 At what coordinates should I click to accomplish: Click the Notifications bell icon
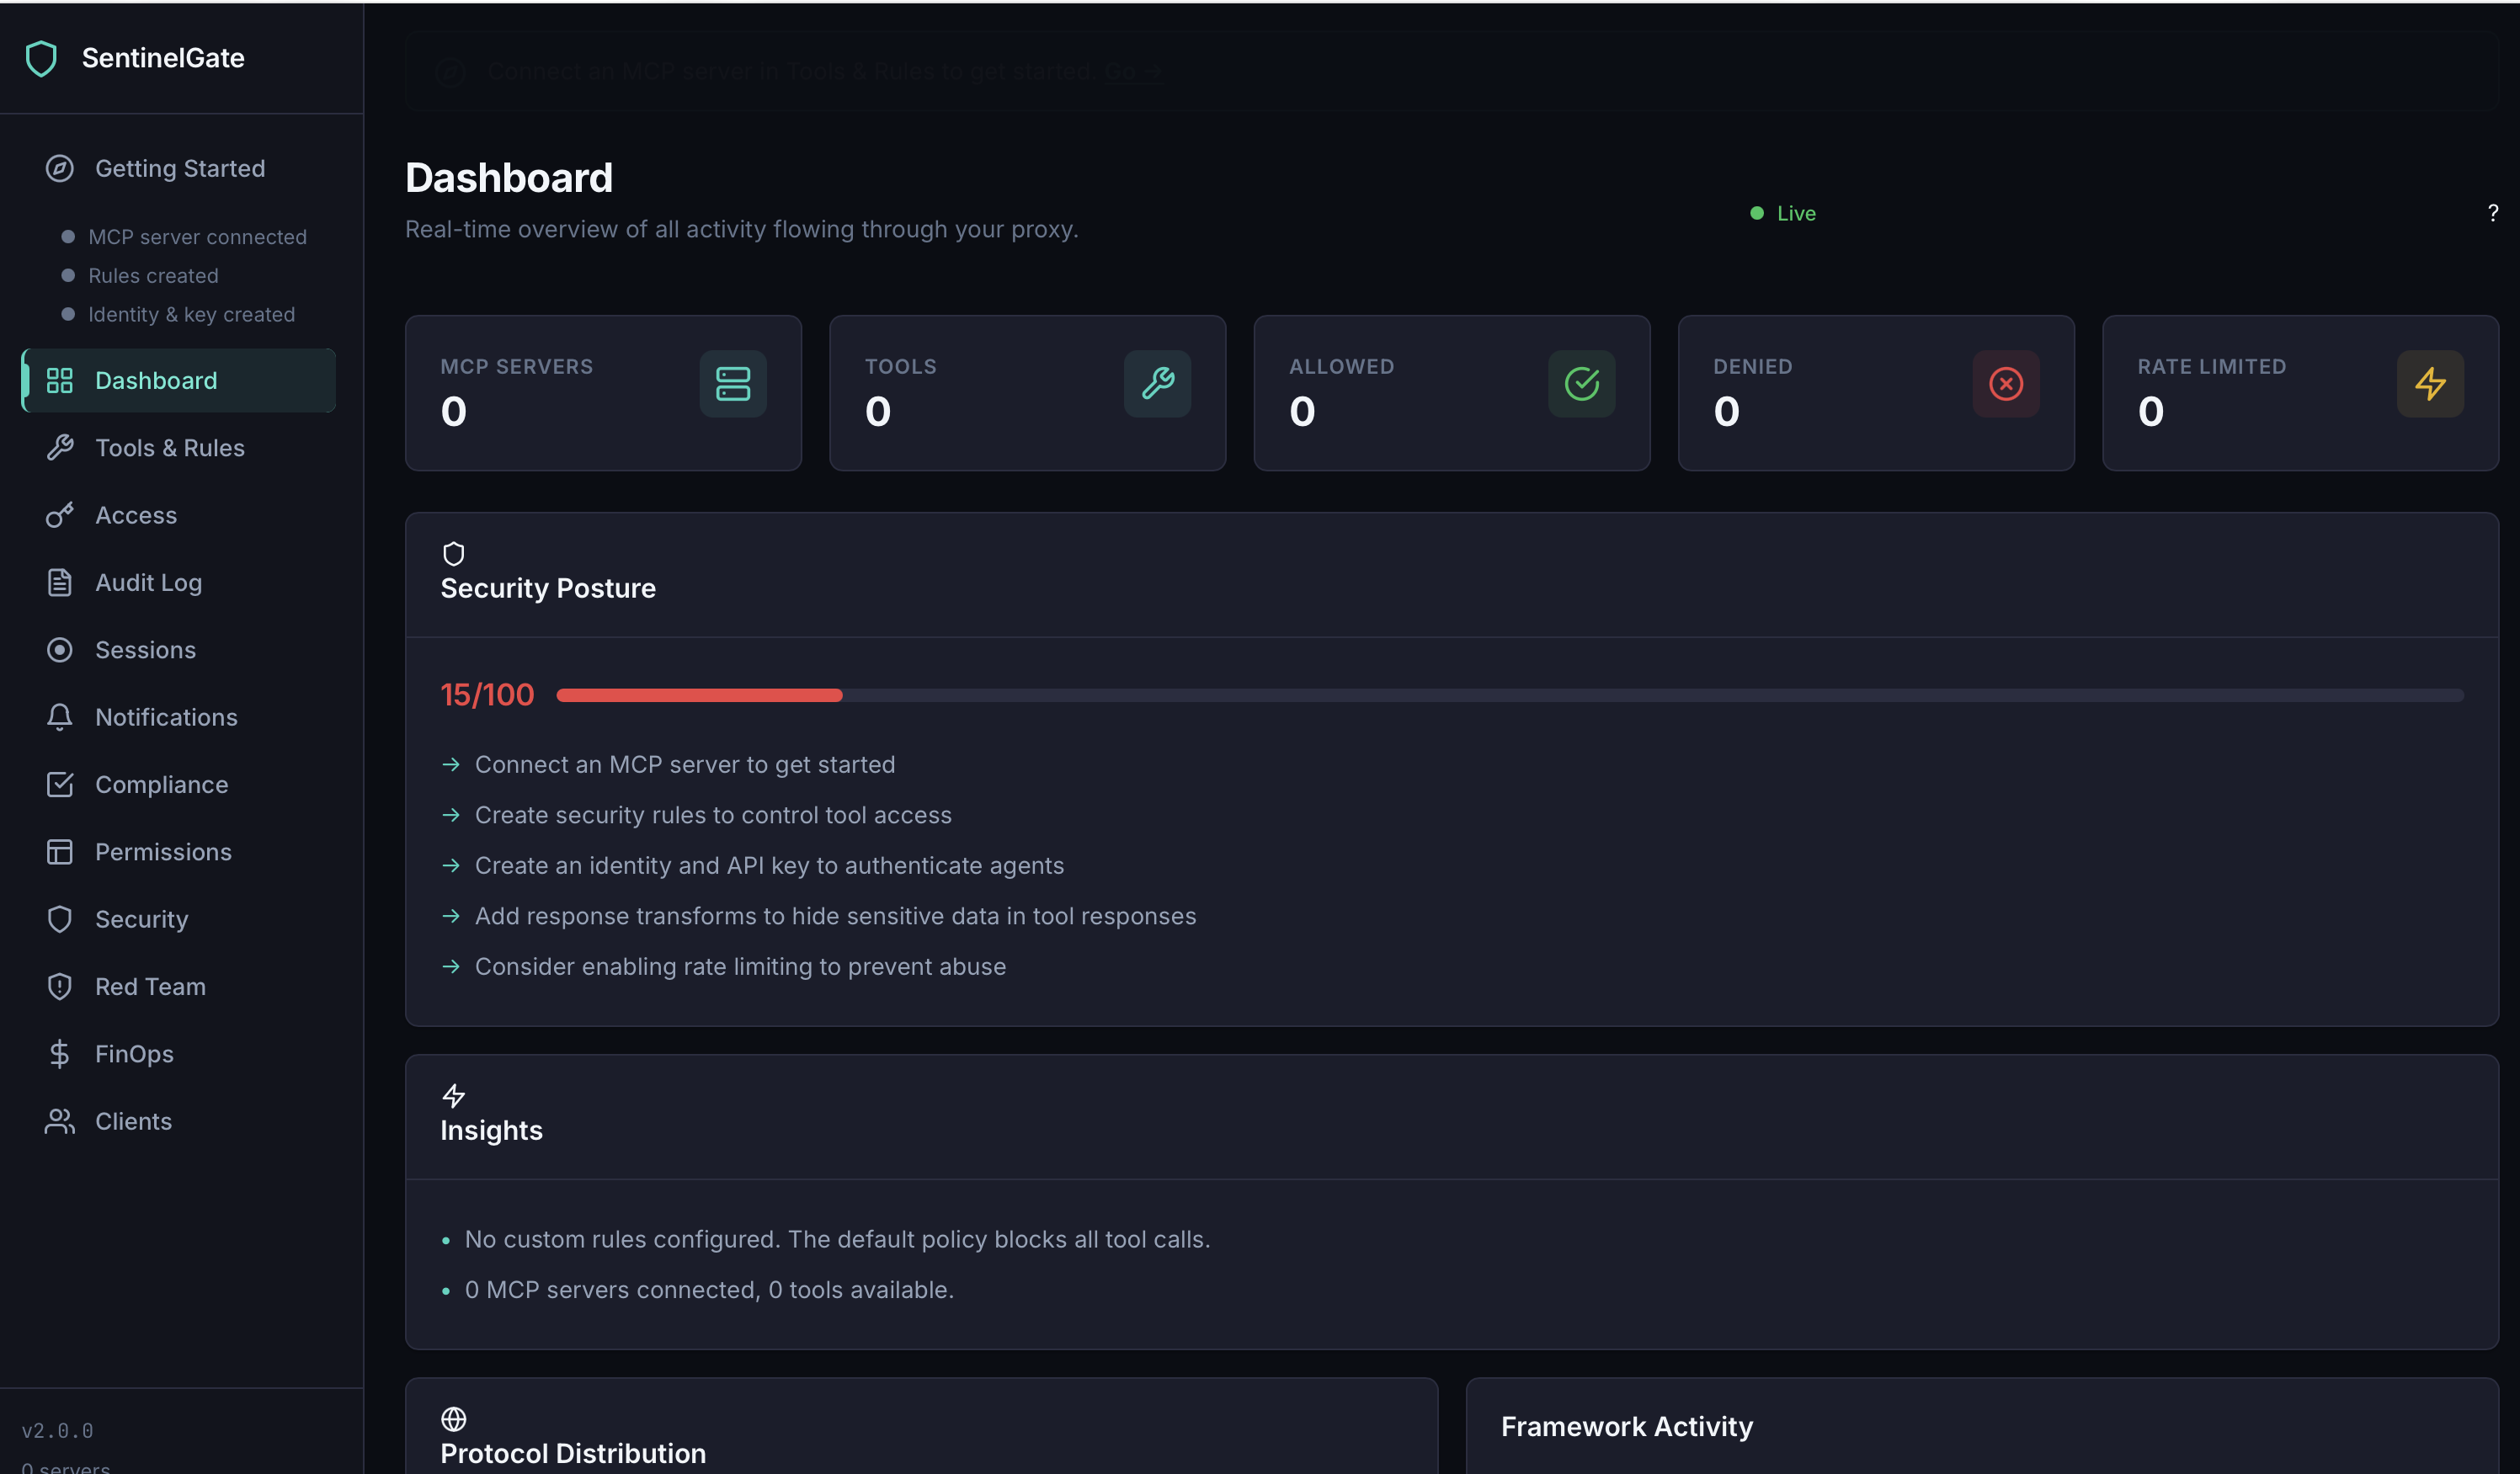coord(60,717)
